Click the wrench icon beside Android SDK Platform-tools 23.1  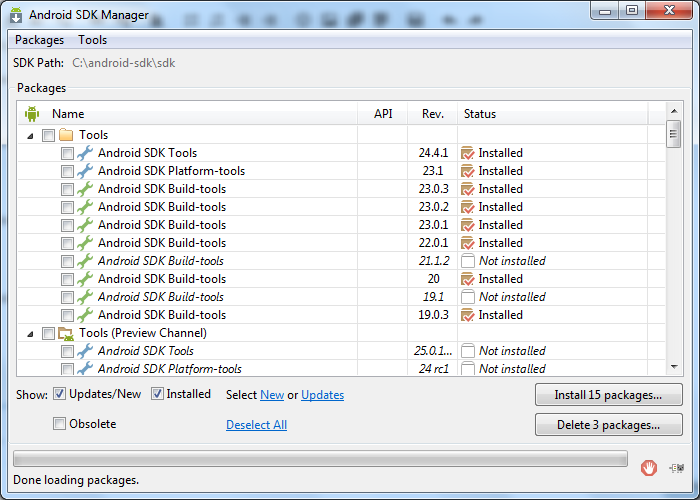(85, 171)
